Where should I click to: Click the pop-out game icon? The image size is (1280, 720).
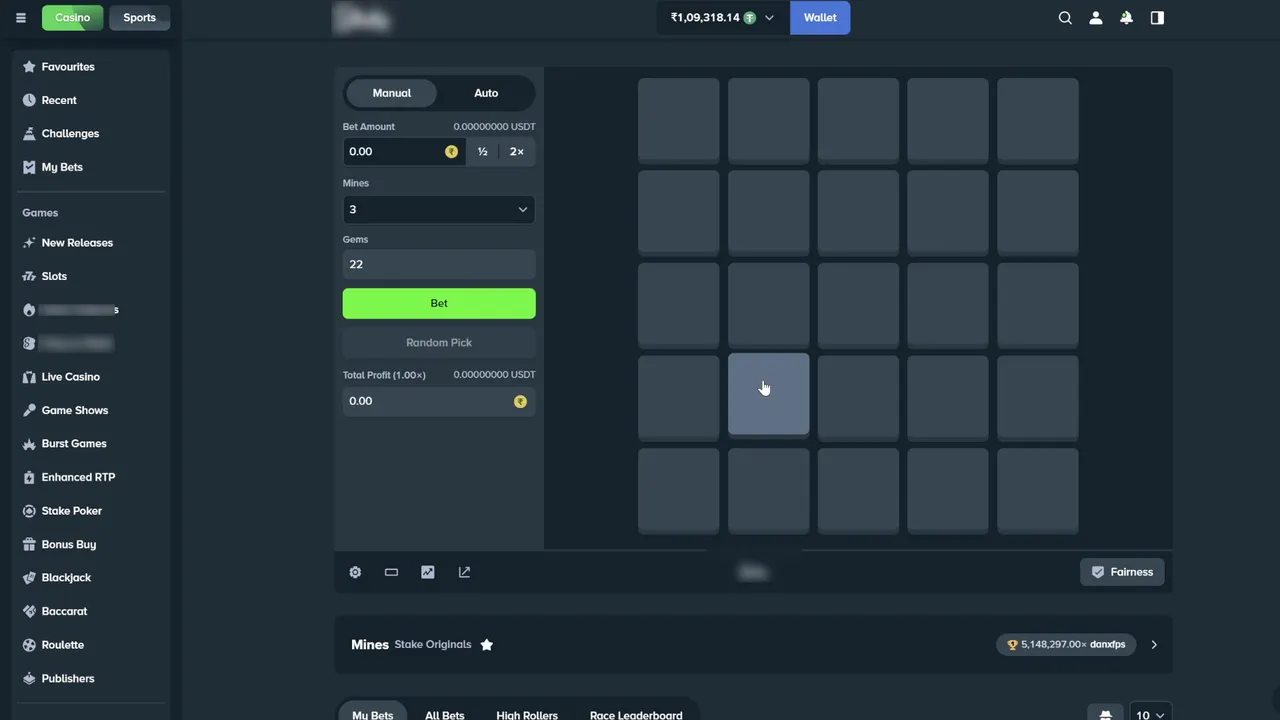464,572
